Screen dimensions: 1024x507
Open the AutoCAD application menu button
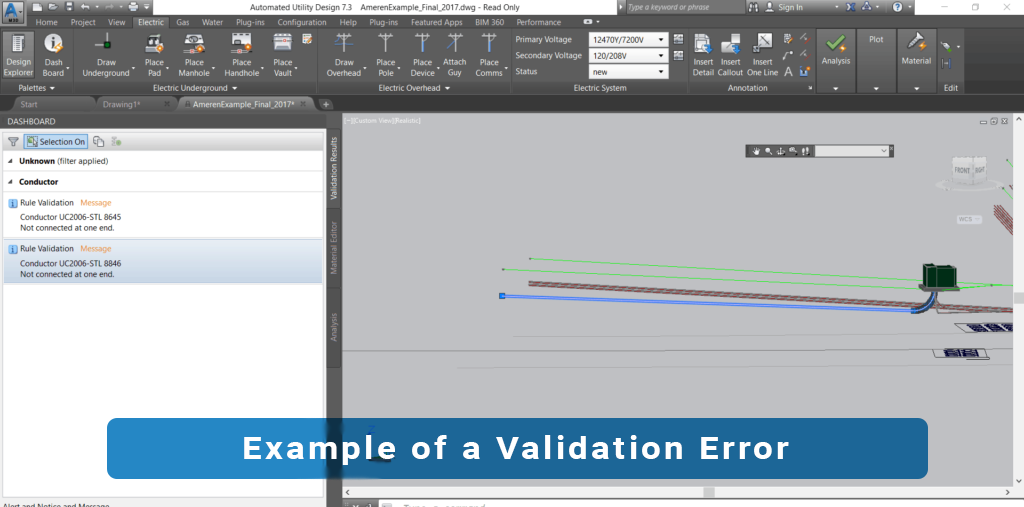(x=13, y=10)
